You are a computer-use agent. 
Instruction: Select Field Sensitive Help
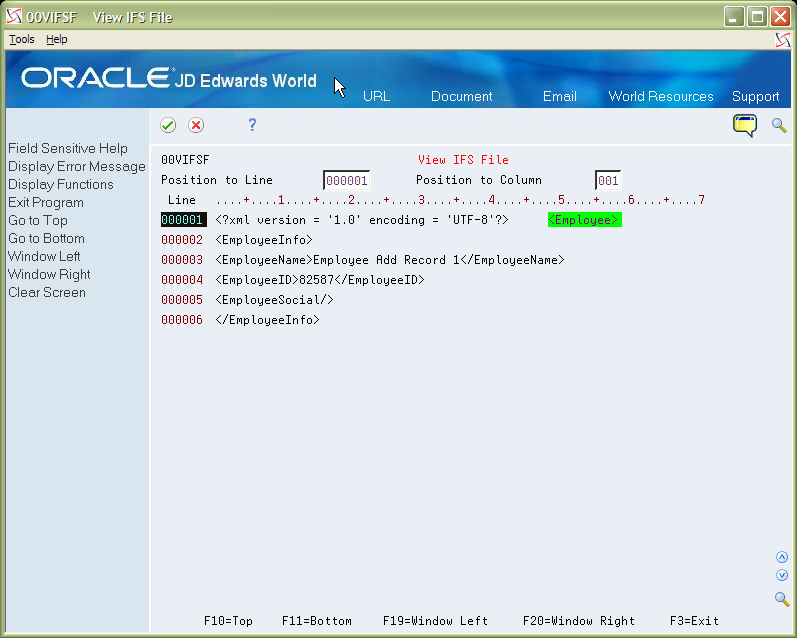pos(68,148)
